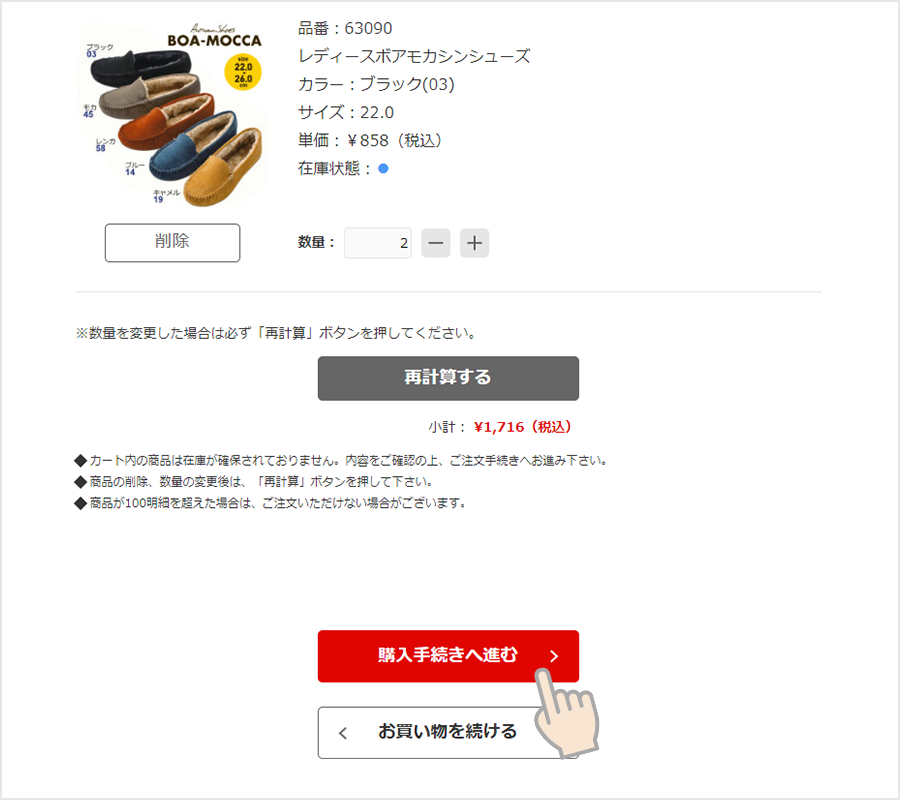The width and height of the screenshot is (900, 800).
Task: Click the hand pointer illustration
Action: tap(566, 710)
